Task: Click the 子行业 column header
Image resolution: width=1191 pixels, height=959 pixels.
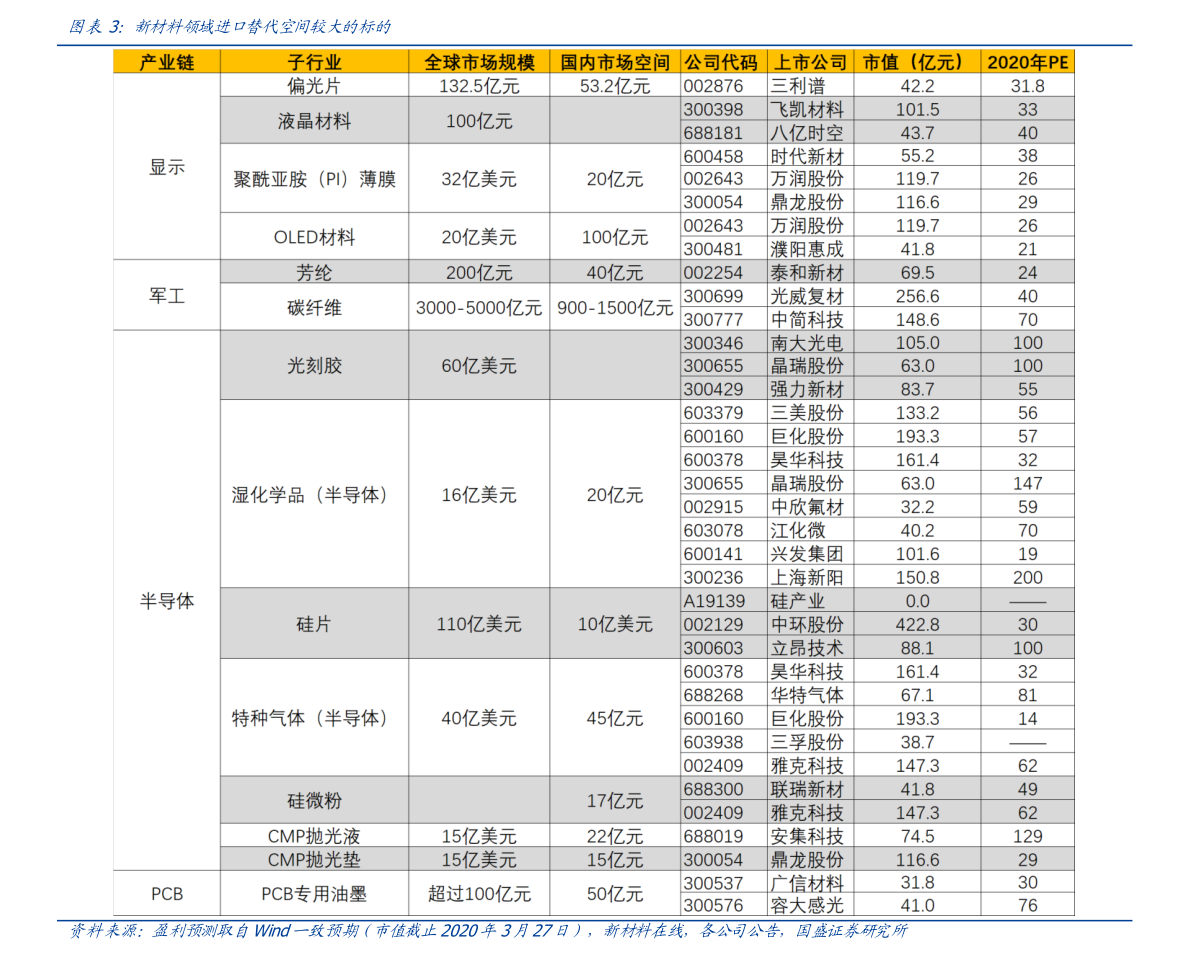Action: pyautogui.click(x=314, y=62)
